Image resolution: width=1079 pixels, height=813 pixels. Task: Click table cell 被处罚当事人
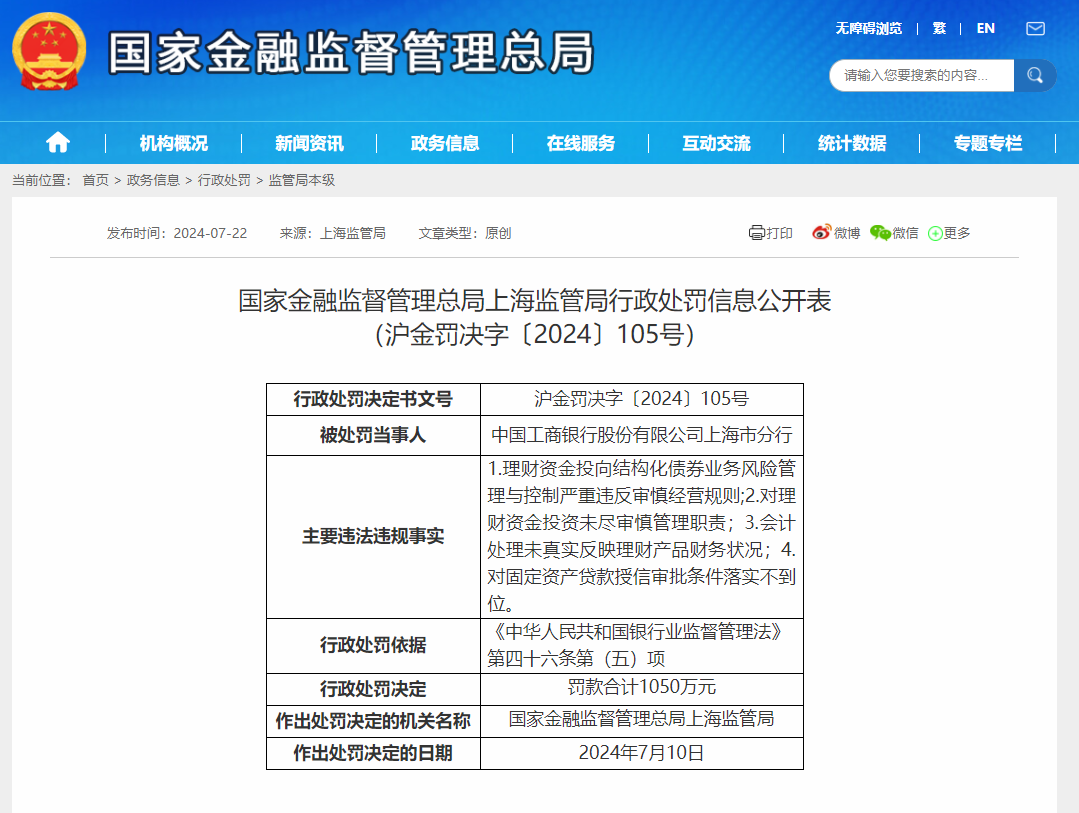point(373,435)
